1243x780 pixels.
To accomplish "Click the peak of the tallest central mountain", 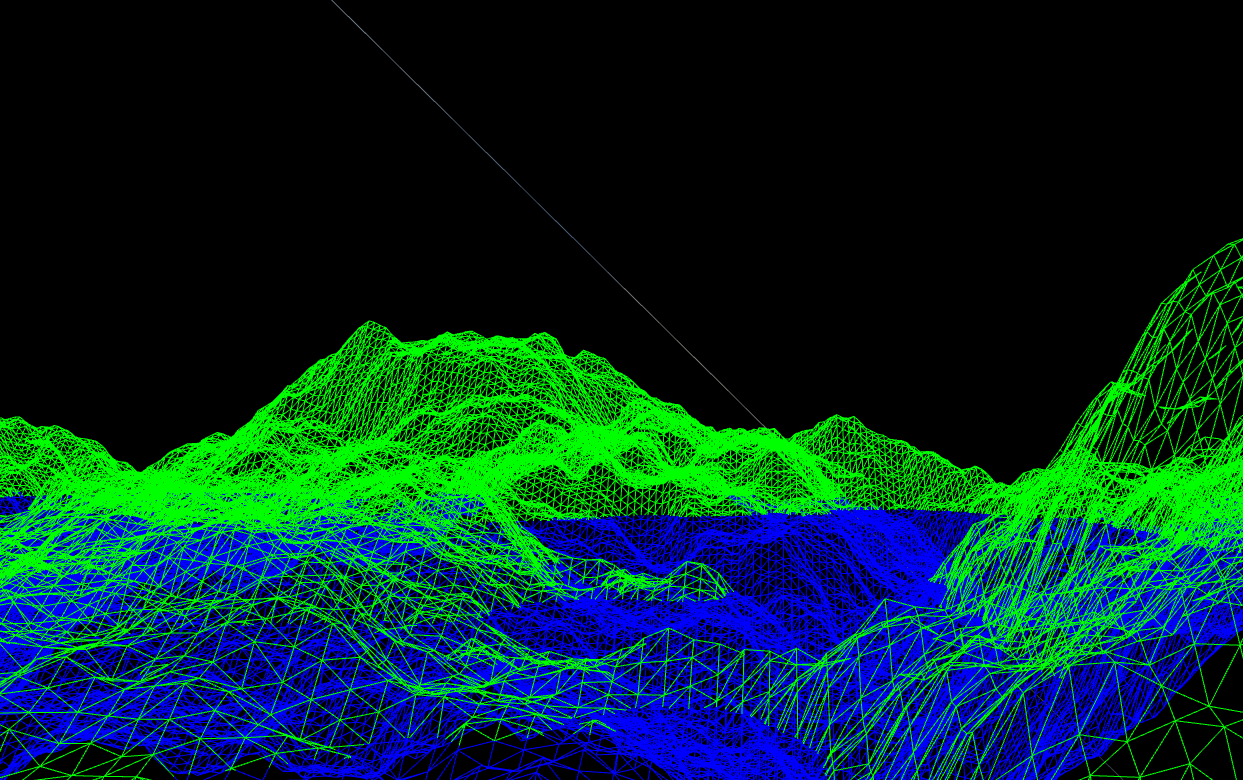I will [x=370, y=324].
